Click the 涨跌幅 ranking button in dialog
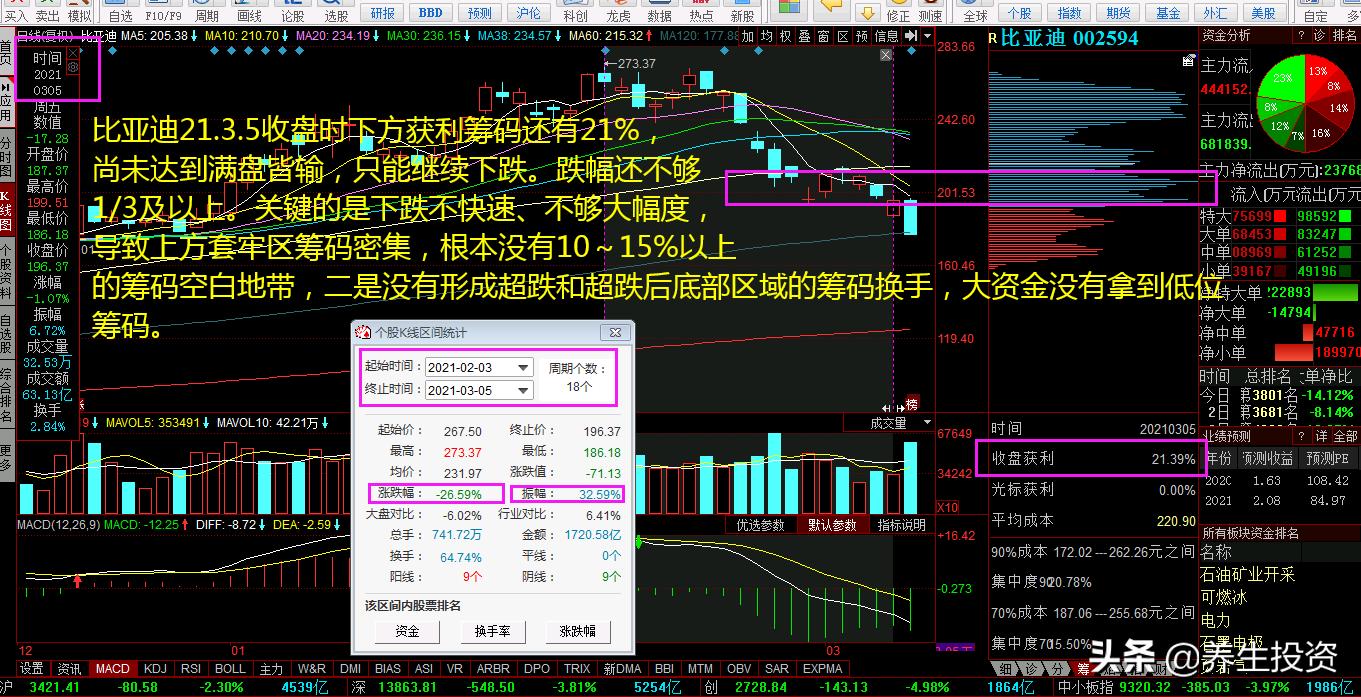The height and width of the screenshot is (697, 1361). pyautogui.click(x=577, y=631)
